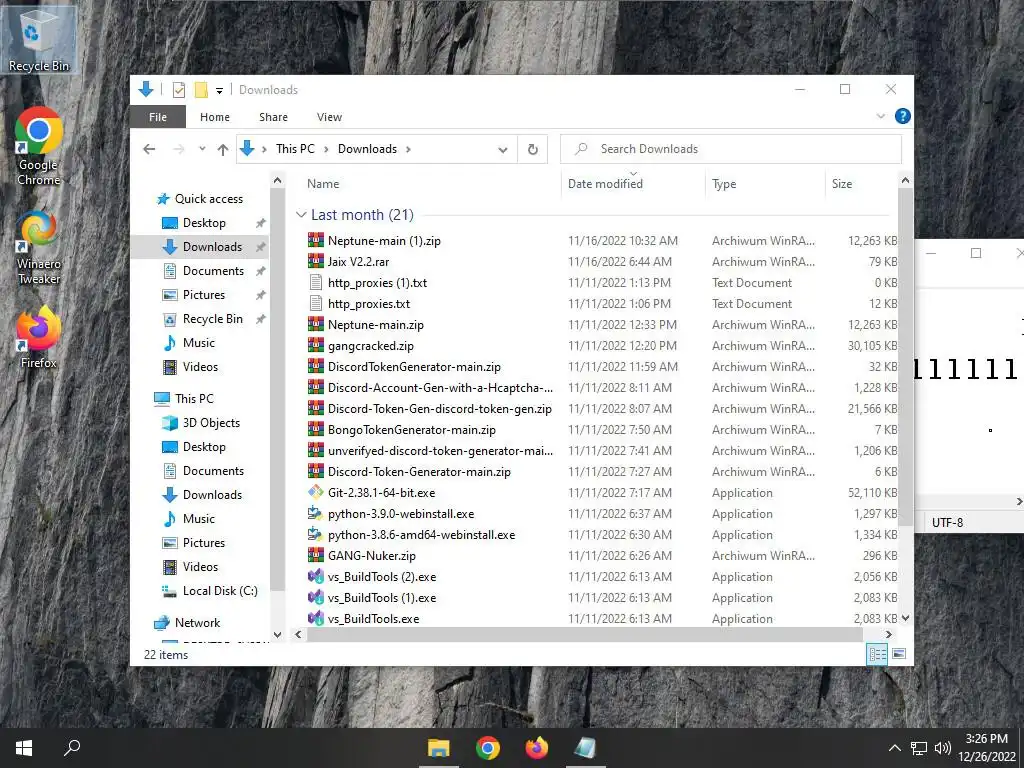This screenshot has height=768, width=1024.
Task: Click the forward navigation arrow
Action: [x=178, y=149]
